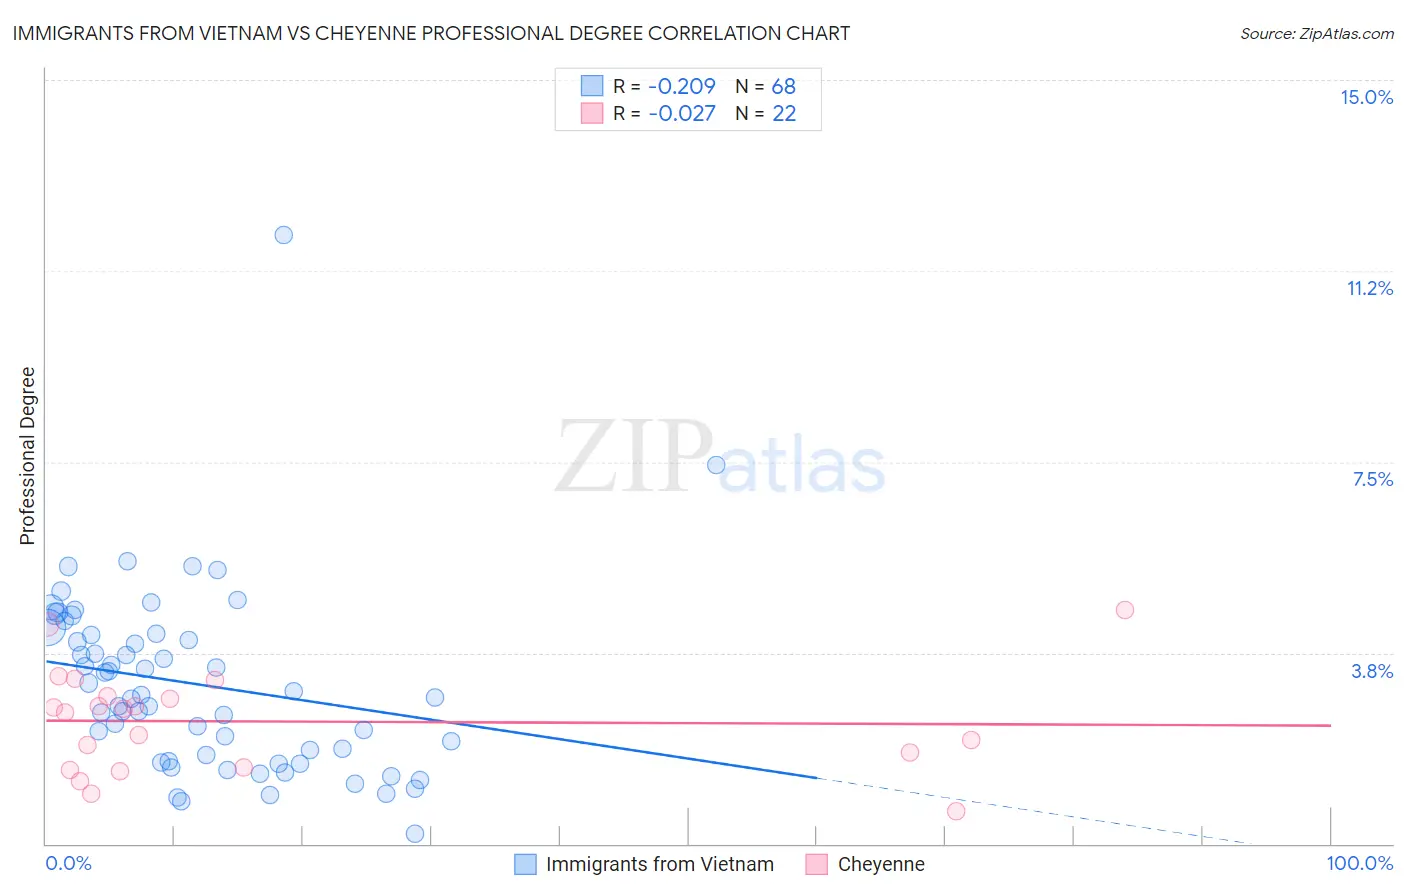
Task: Select the Immigrants from Vietnam legend label
Action: point(660,864)
